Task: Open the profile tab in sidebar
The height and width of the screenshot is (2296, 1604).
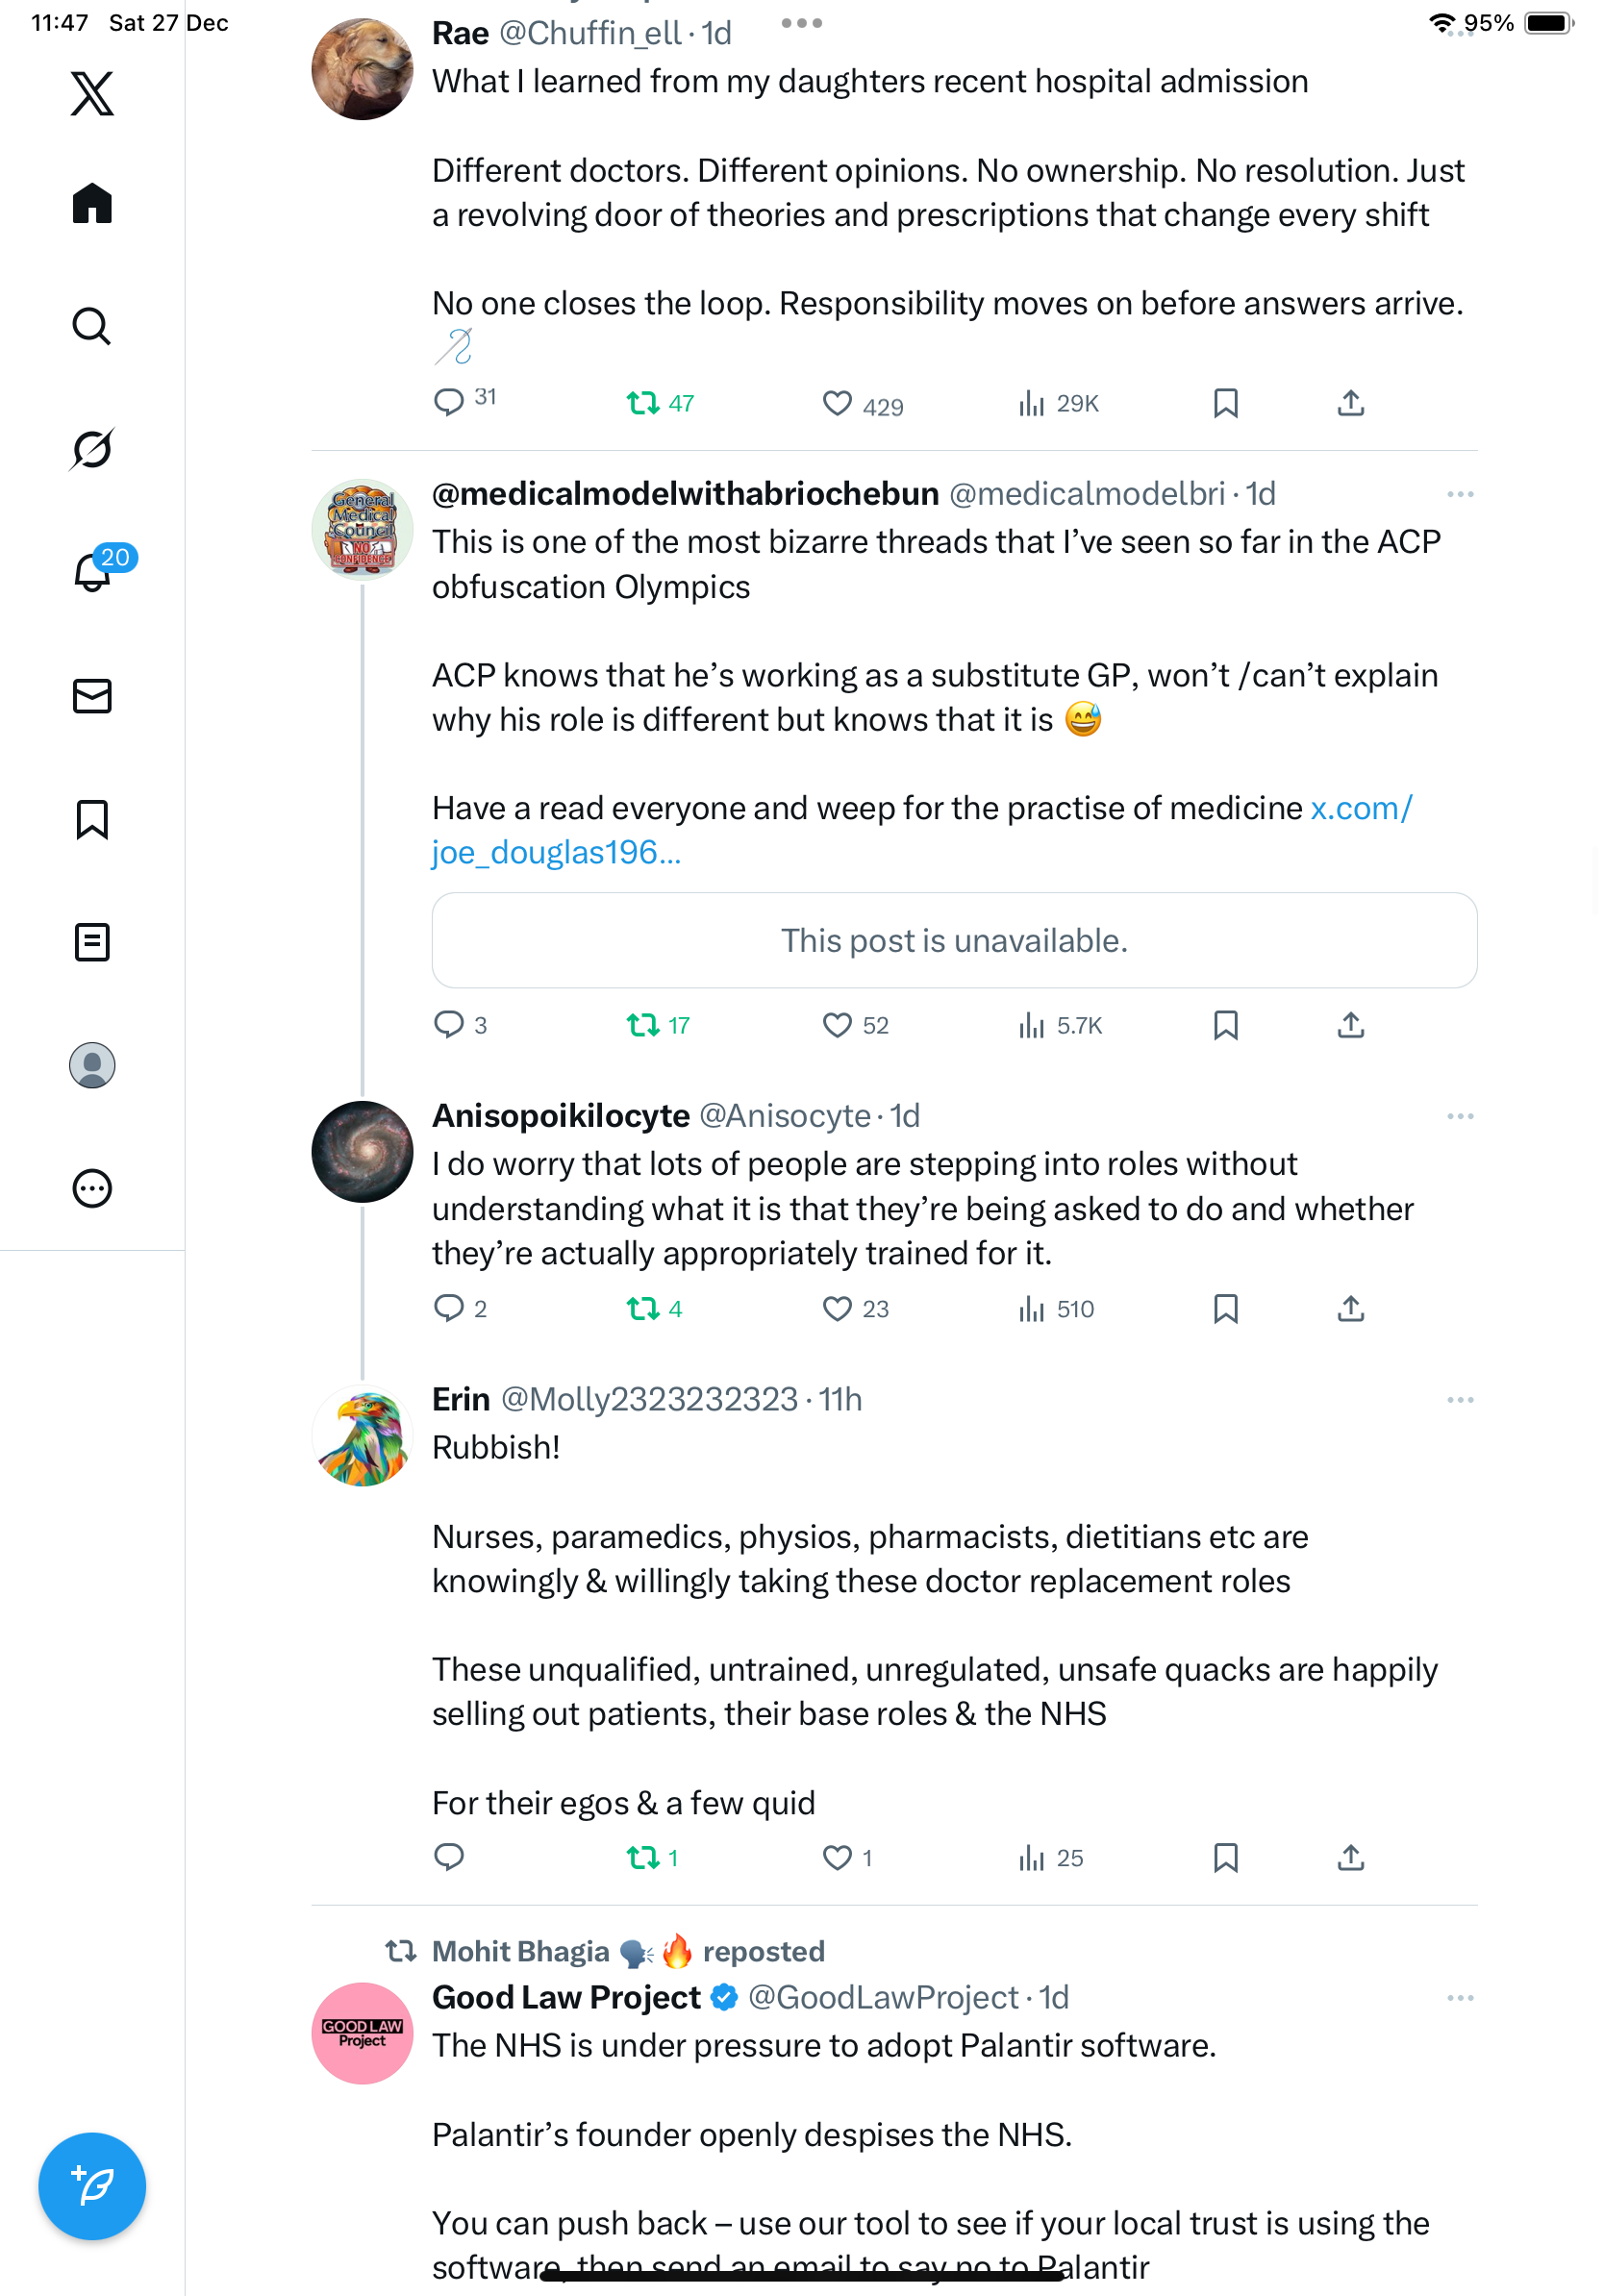Action: click(92, 1065)
